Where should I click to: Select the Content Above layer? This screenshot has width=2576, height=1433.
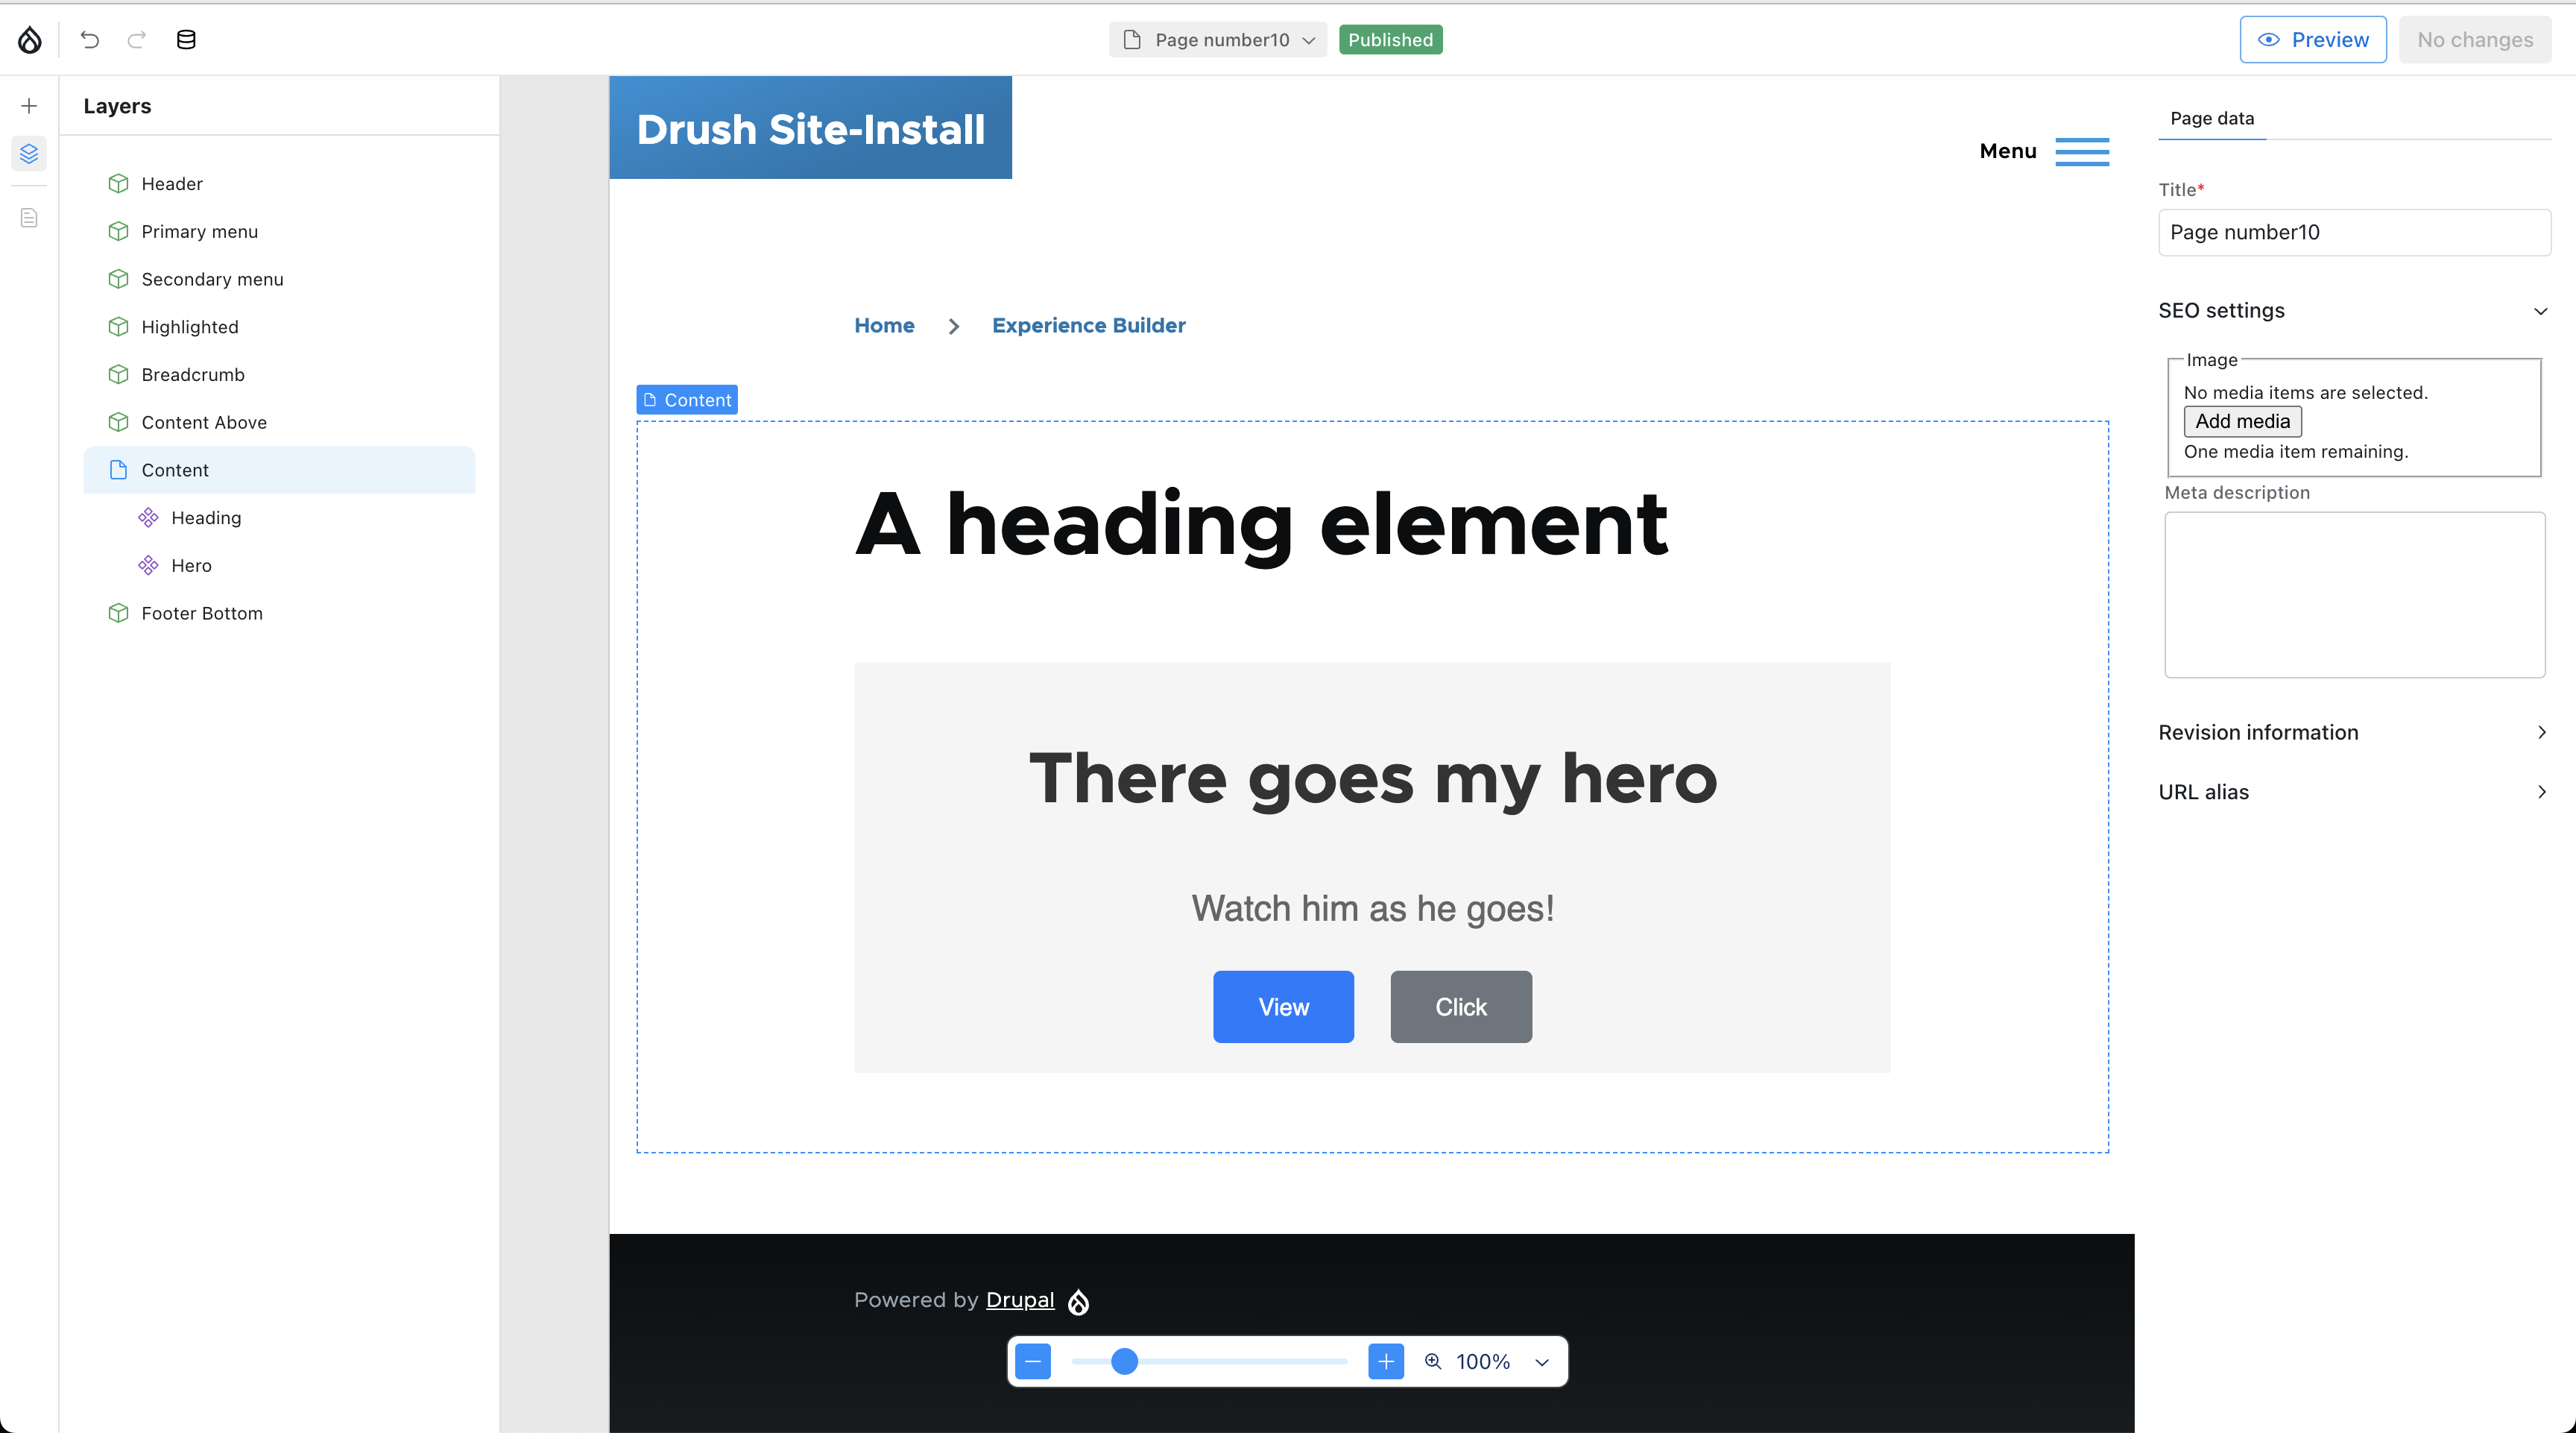point(279,422)
